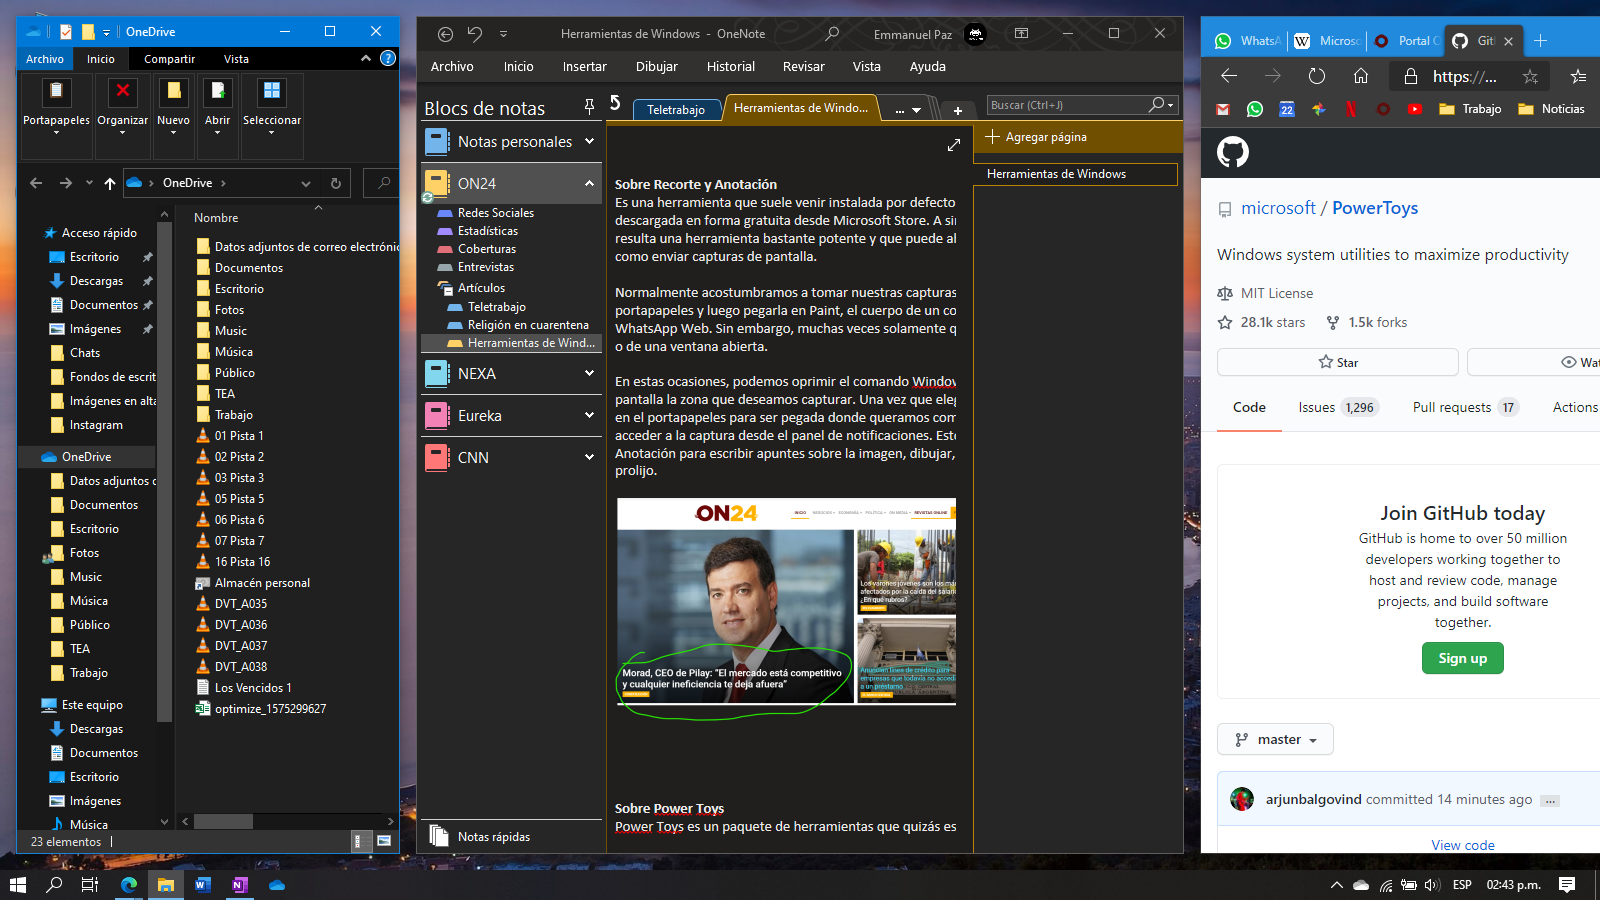This screenshot has height=900, width=1600.
Task: Open Pull requests tab on GitHub
Action: coord(1465,407)
